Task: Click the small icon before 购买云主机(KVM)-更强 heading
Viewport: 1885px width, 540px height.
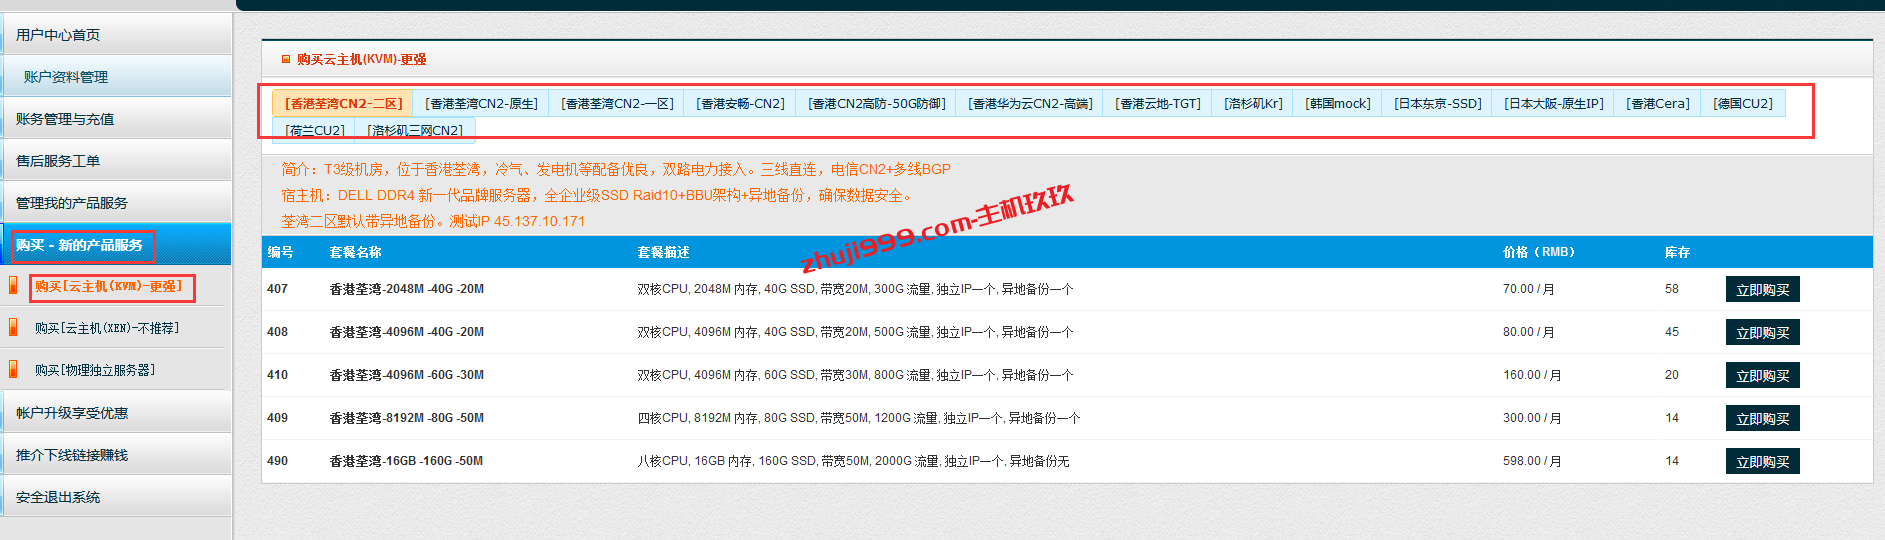Action: 286,59
